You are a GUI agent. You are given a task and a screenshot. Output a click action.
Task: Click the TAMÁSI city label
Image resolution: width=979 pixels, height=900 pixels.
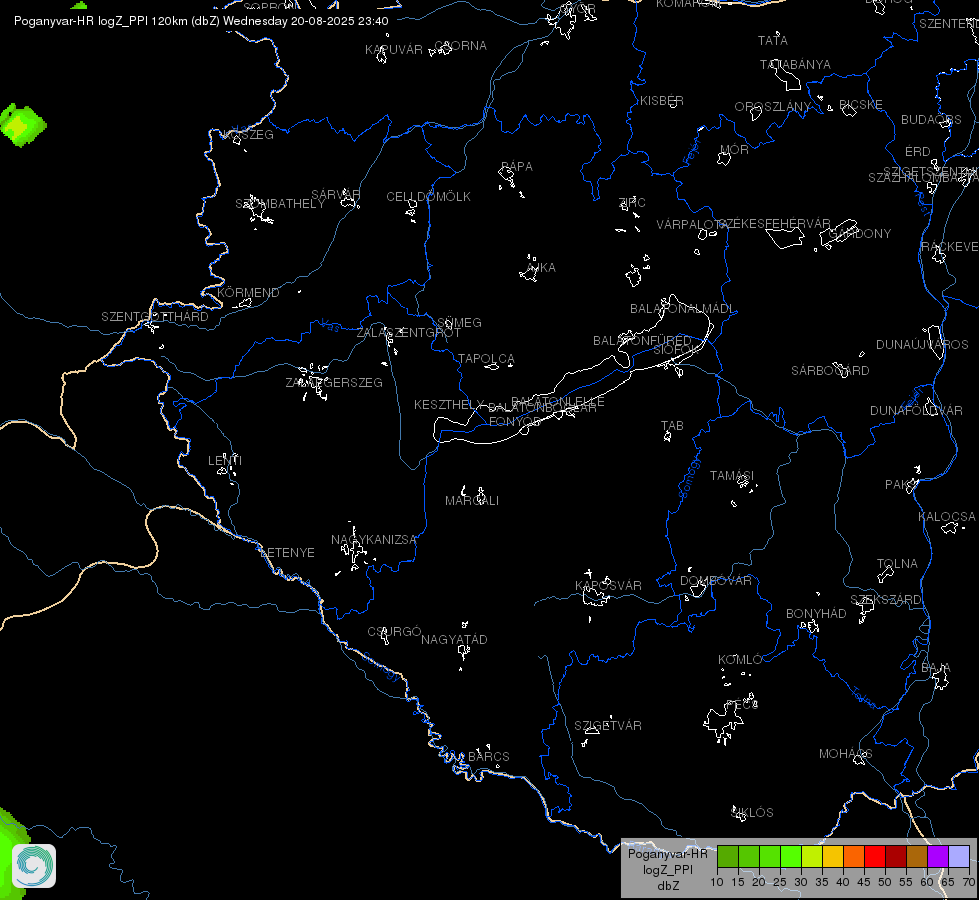[732, 476]
